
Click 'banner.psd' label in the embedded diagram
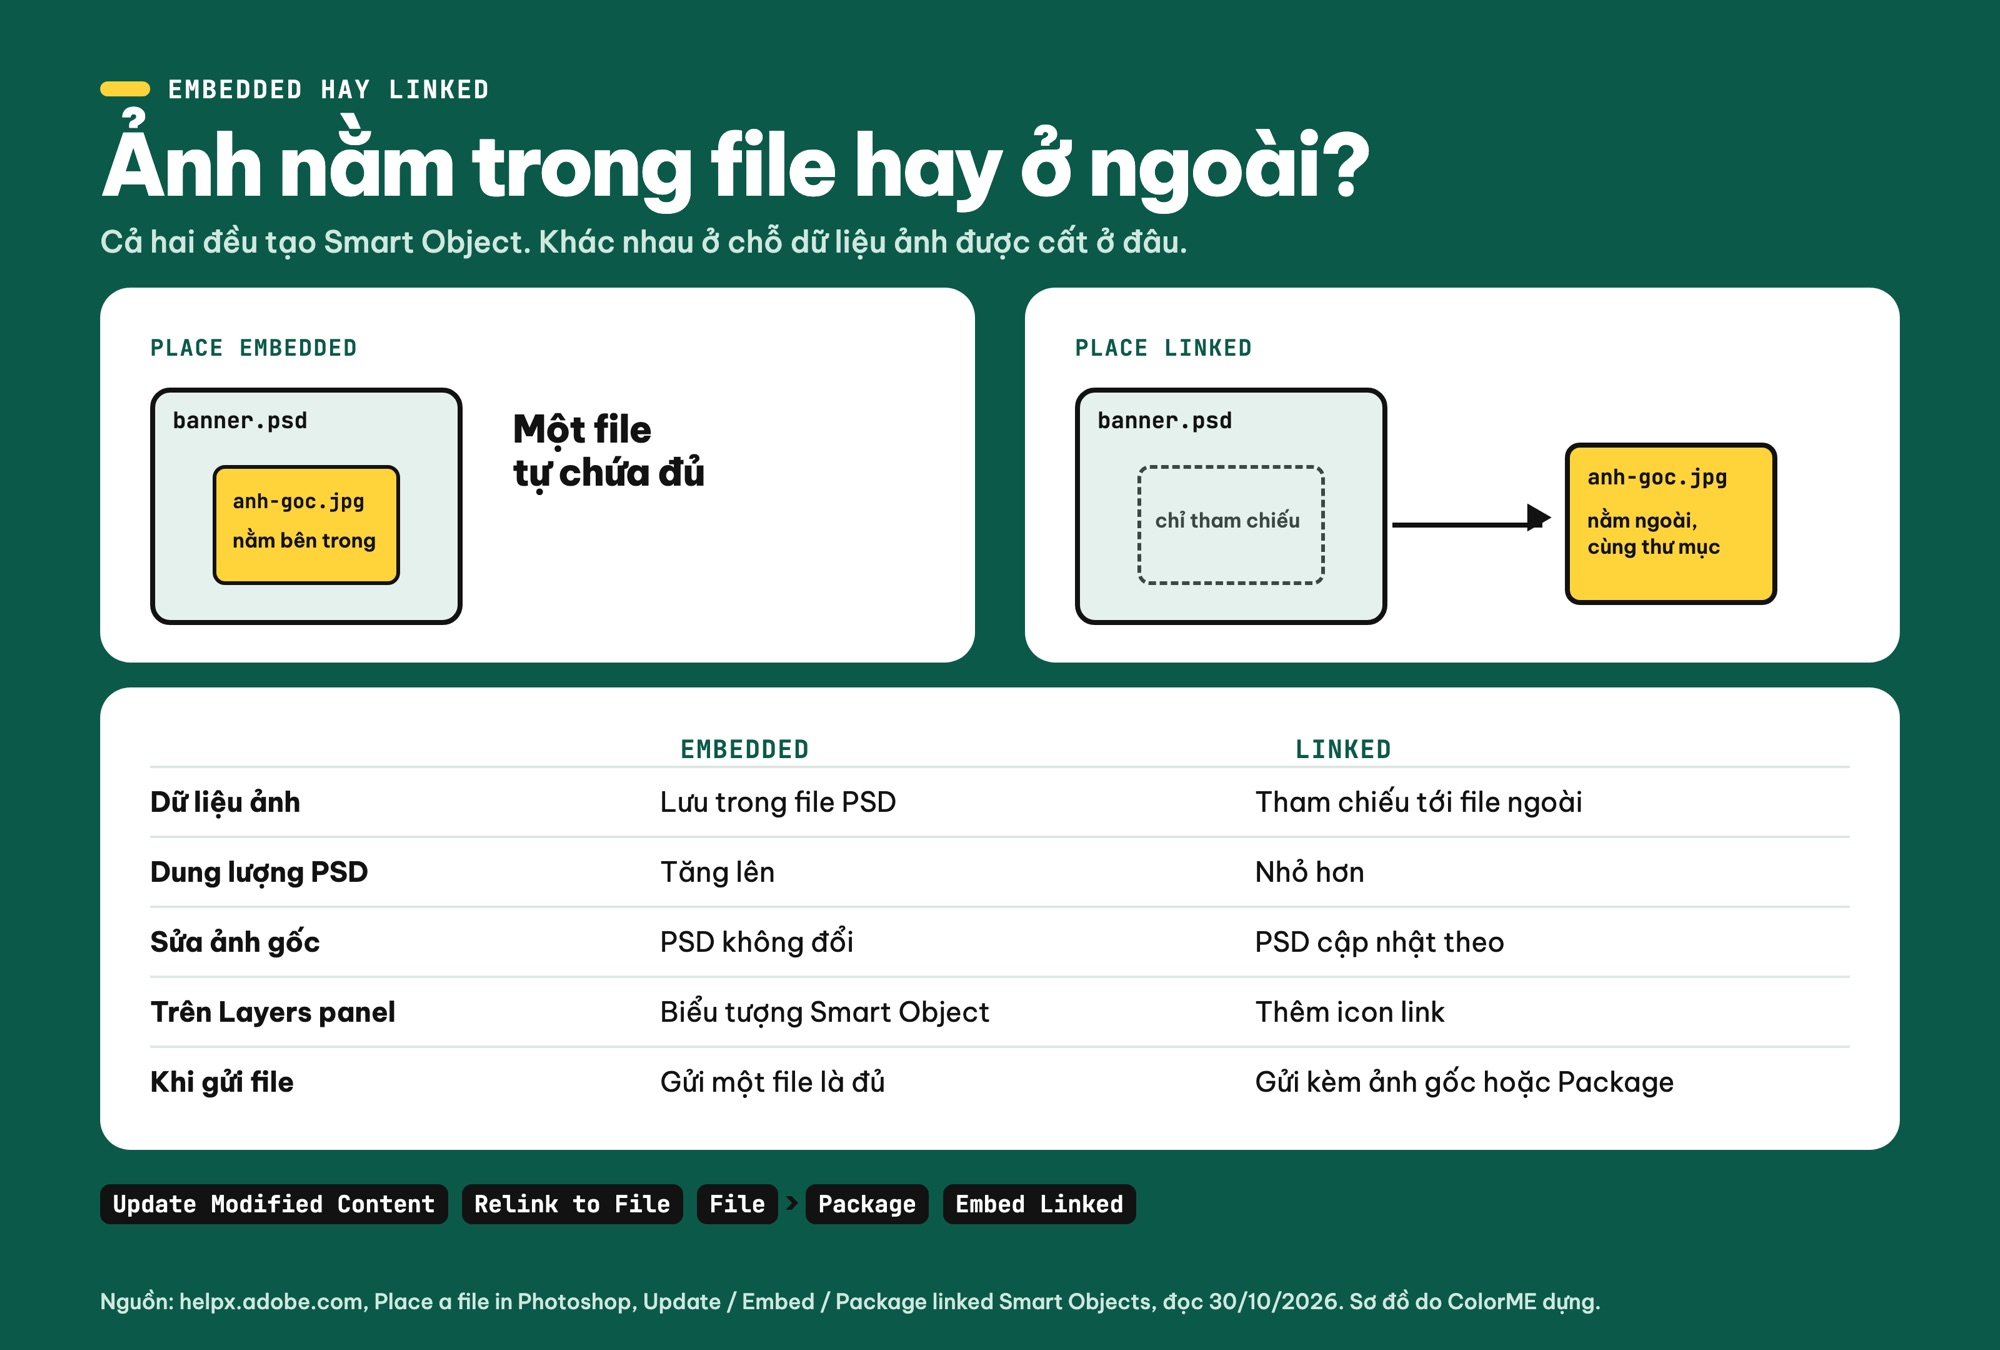coord(240,421)
